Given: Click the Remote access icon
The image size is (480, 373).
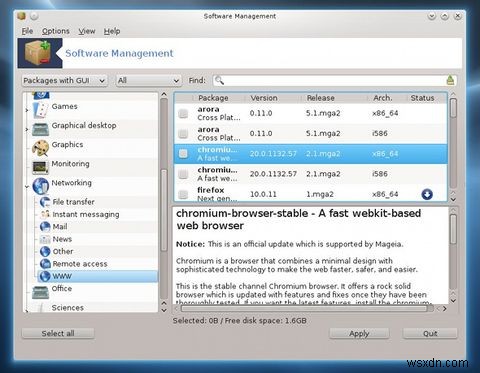Looking at the screenshot, I should (x=45, y=264).
